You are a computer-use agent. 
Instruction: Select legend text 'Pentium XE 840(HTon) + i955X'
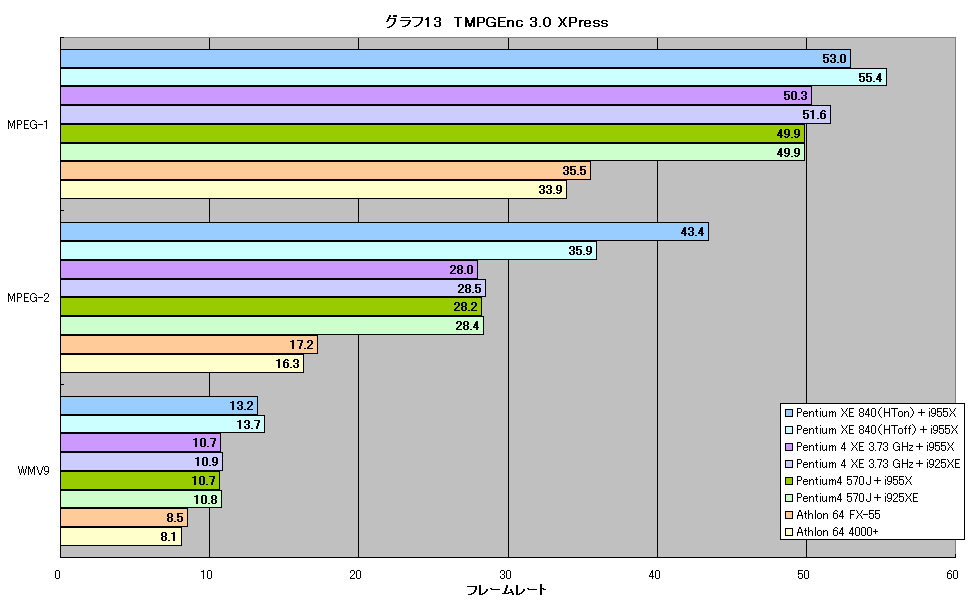[876, 413]
